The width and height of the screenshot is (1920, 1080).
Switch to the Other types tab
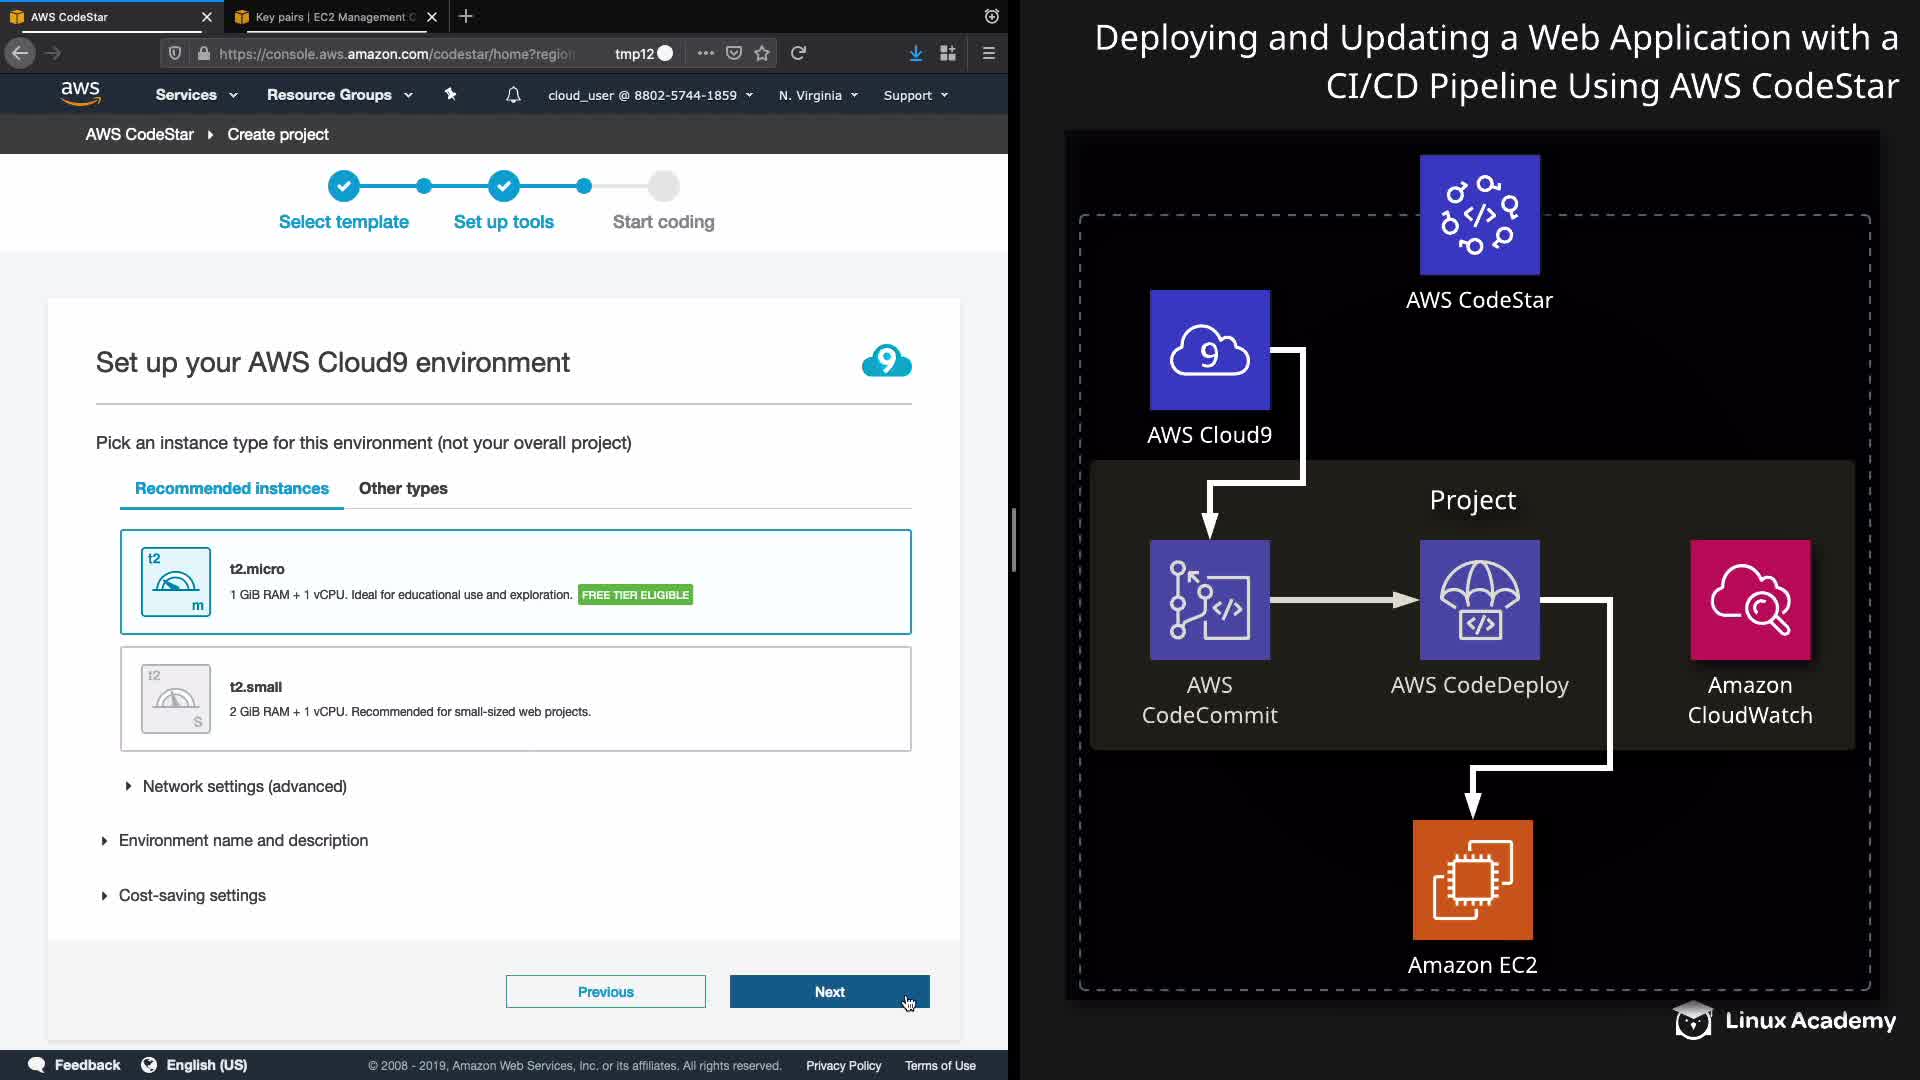click(403, 488)
